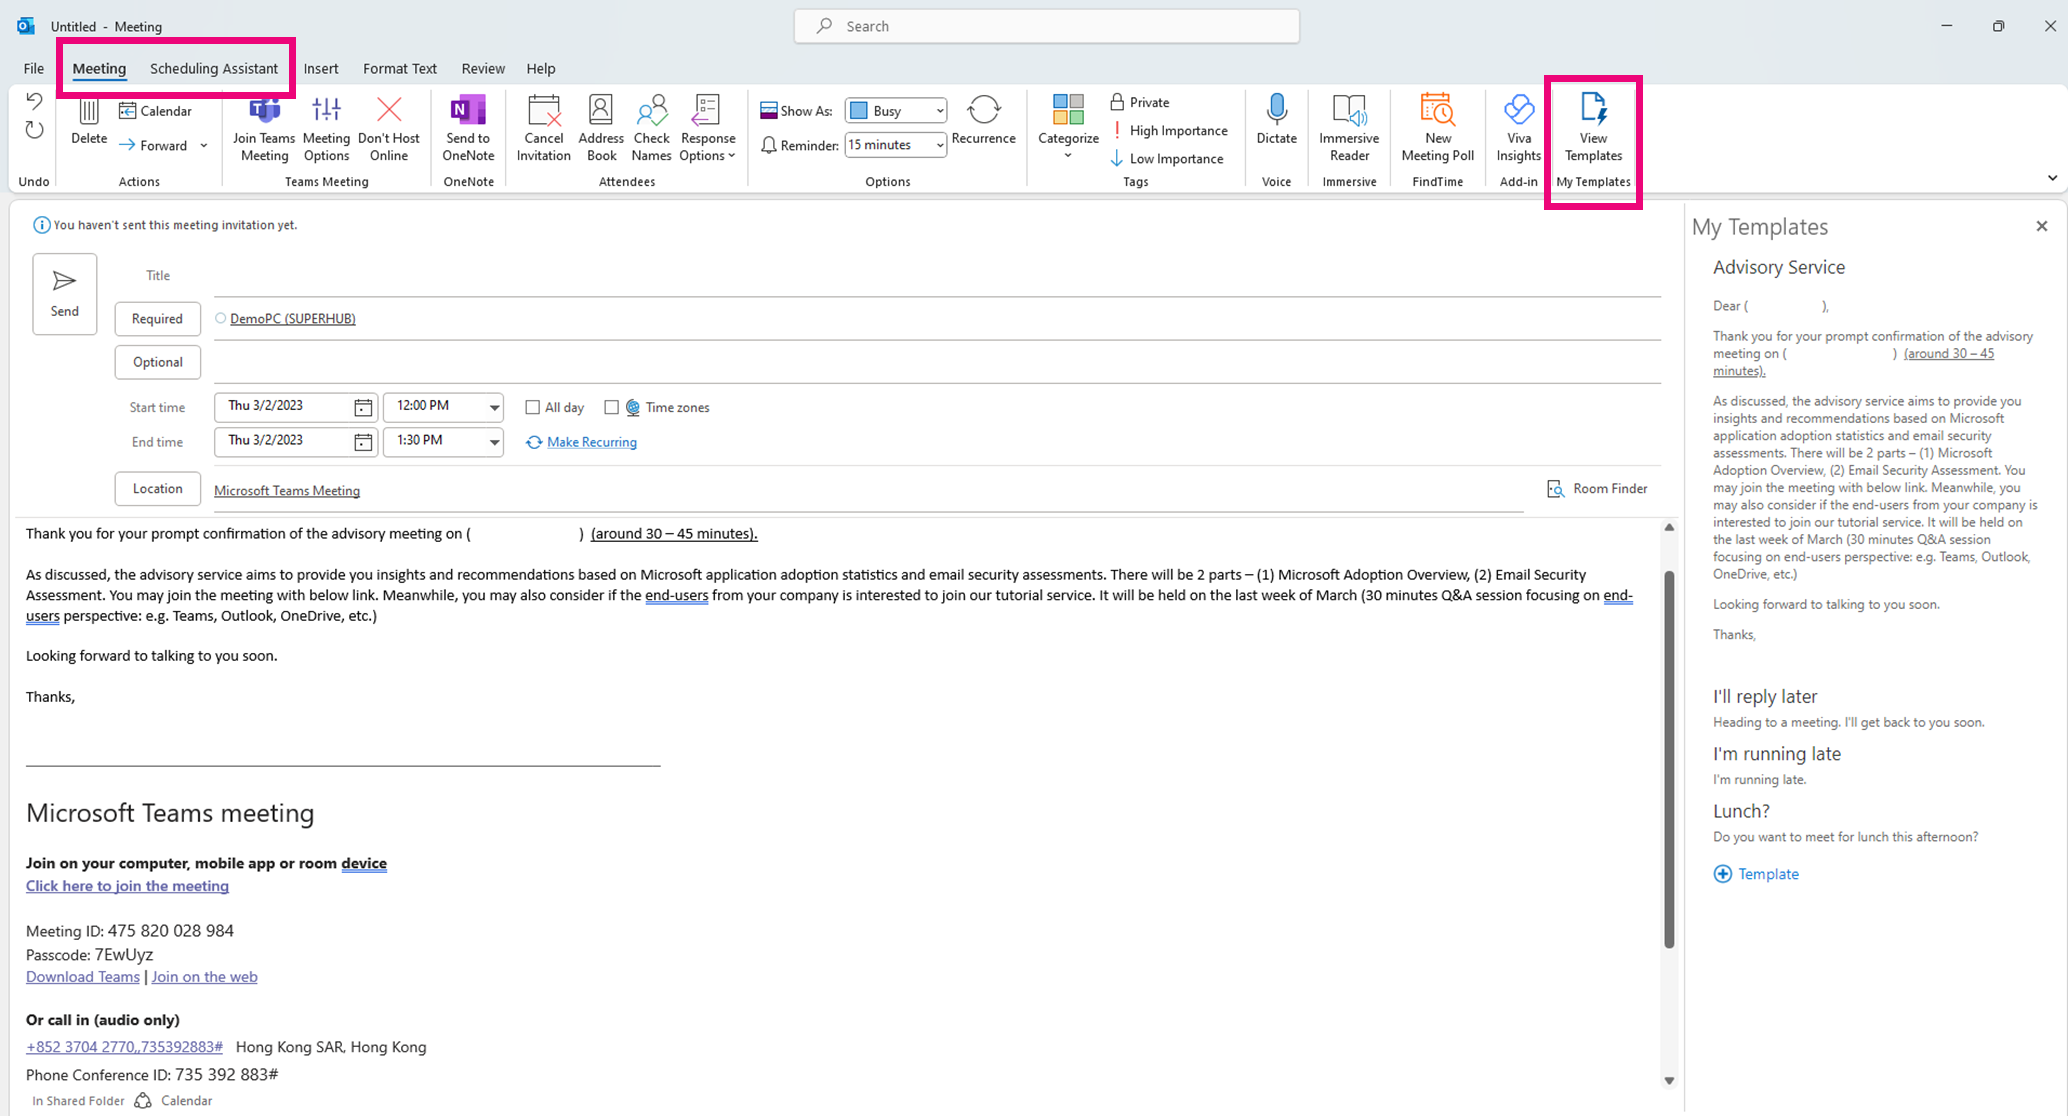The height and width of the screenshot is (1116, 2068).
Task: Click the message body scrollbar thumb
Action: tap(1669, 759)
